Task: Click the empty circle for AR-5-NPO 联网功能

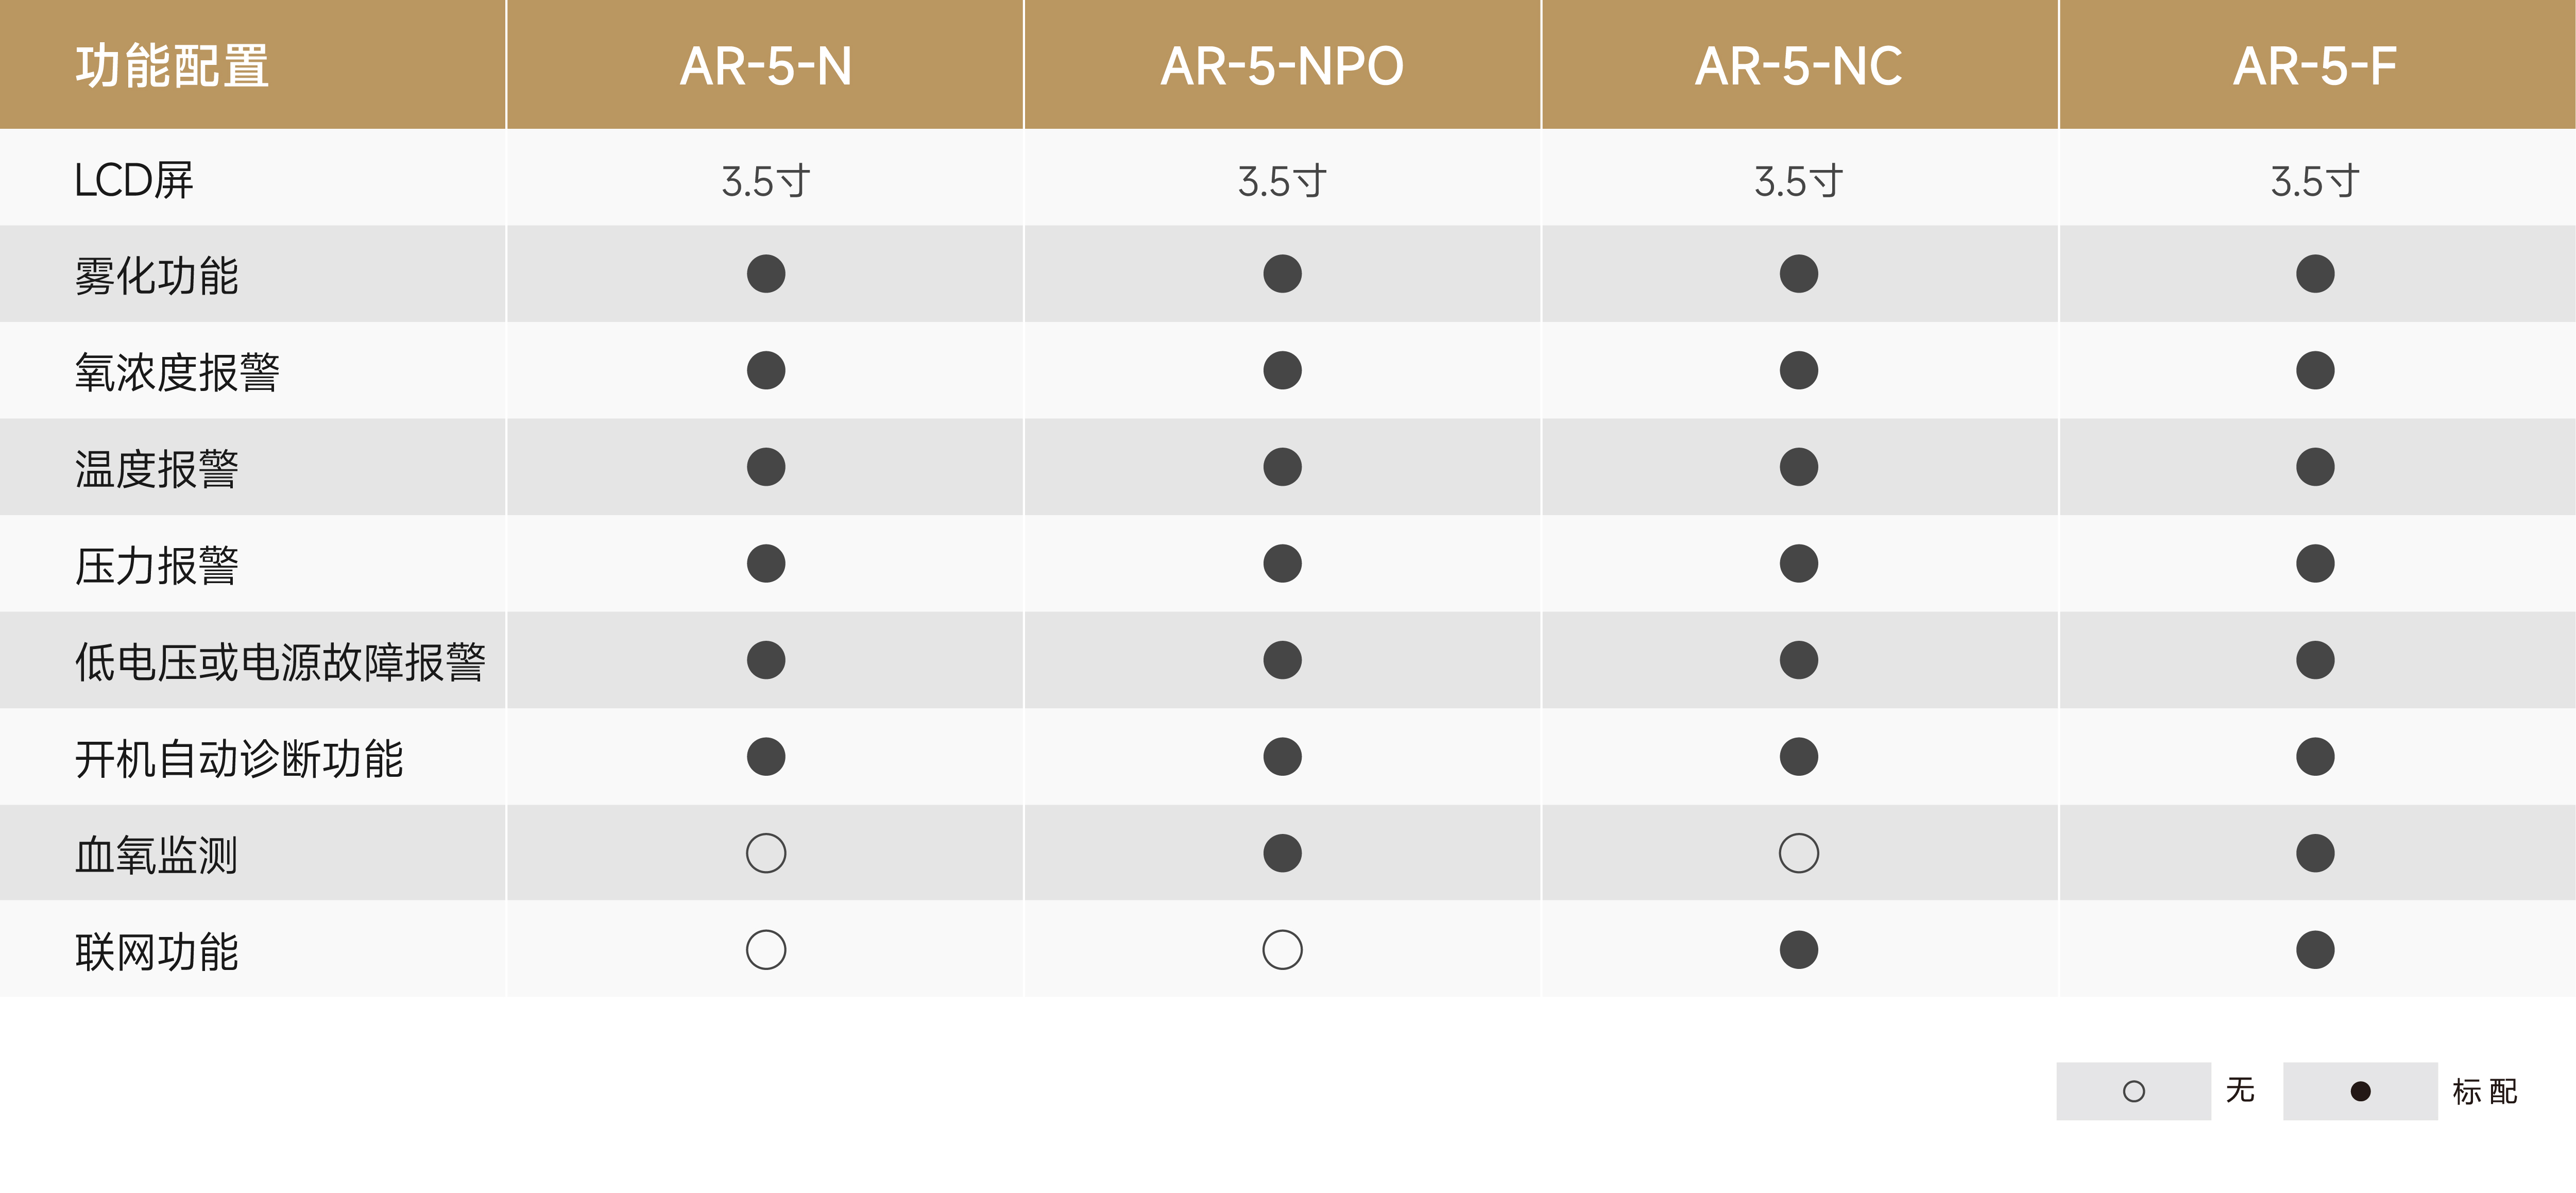Action: pos(1282,950)
